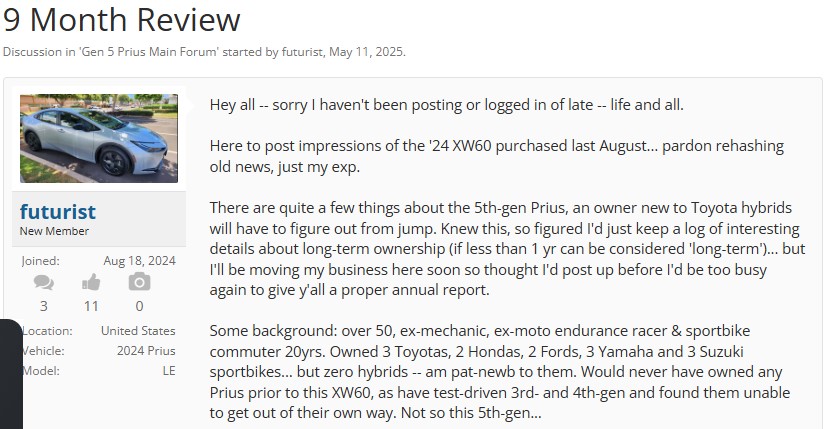Click the futurist avatar car photo
This screenshot has width=838, height=429.
(x=99, y=138)
